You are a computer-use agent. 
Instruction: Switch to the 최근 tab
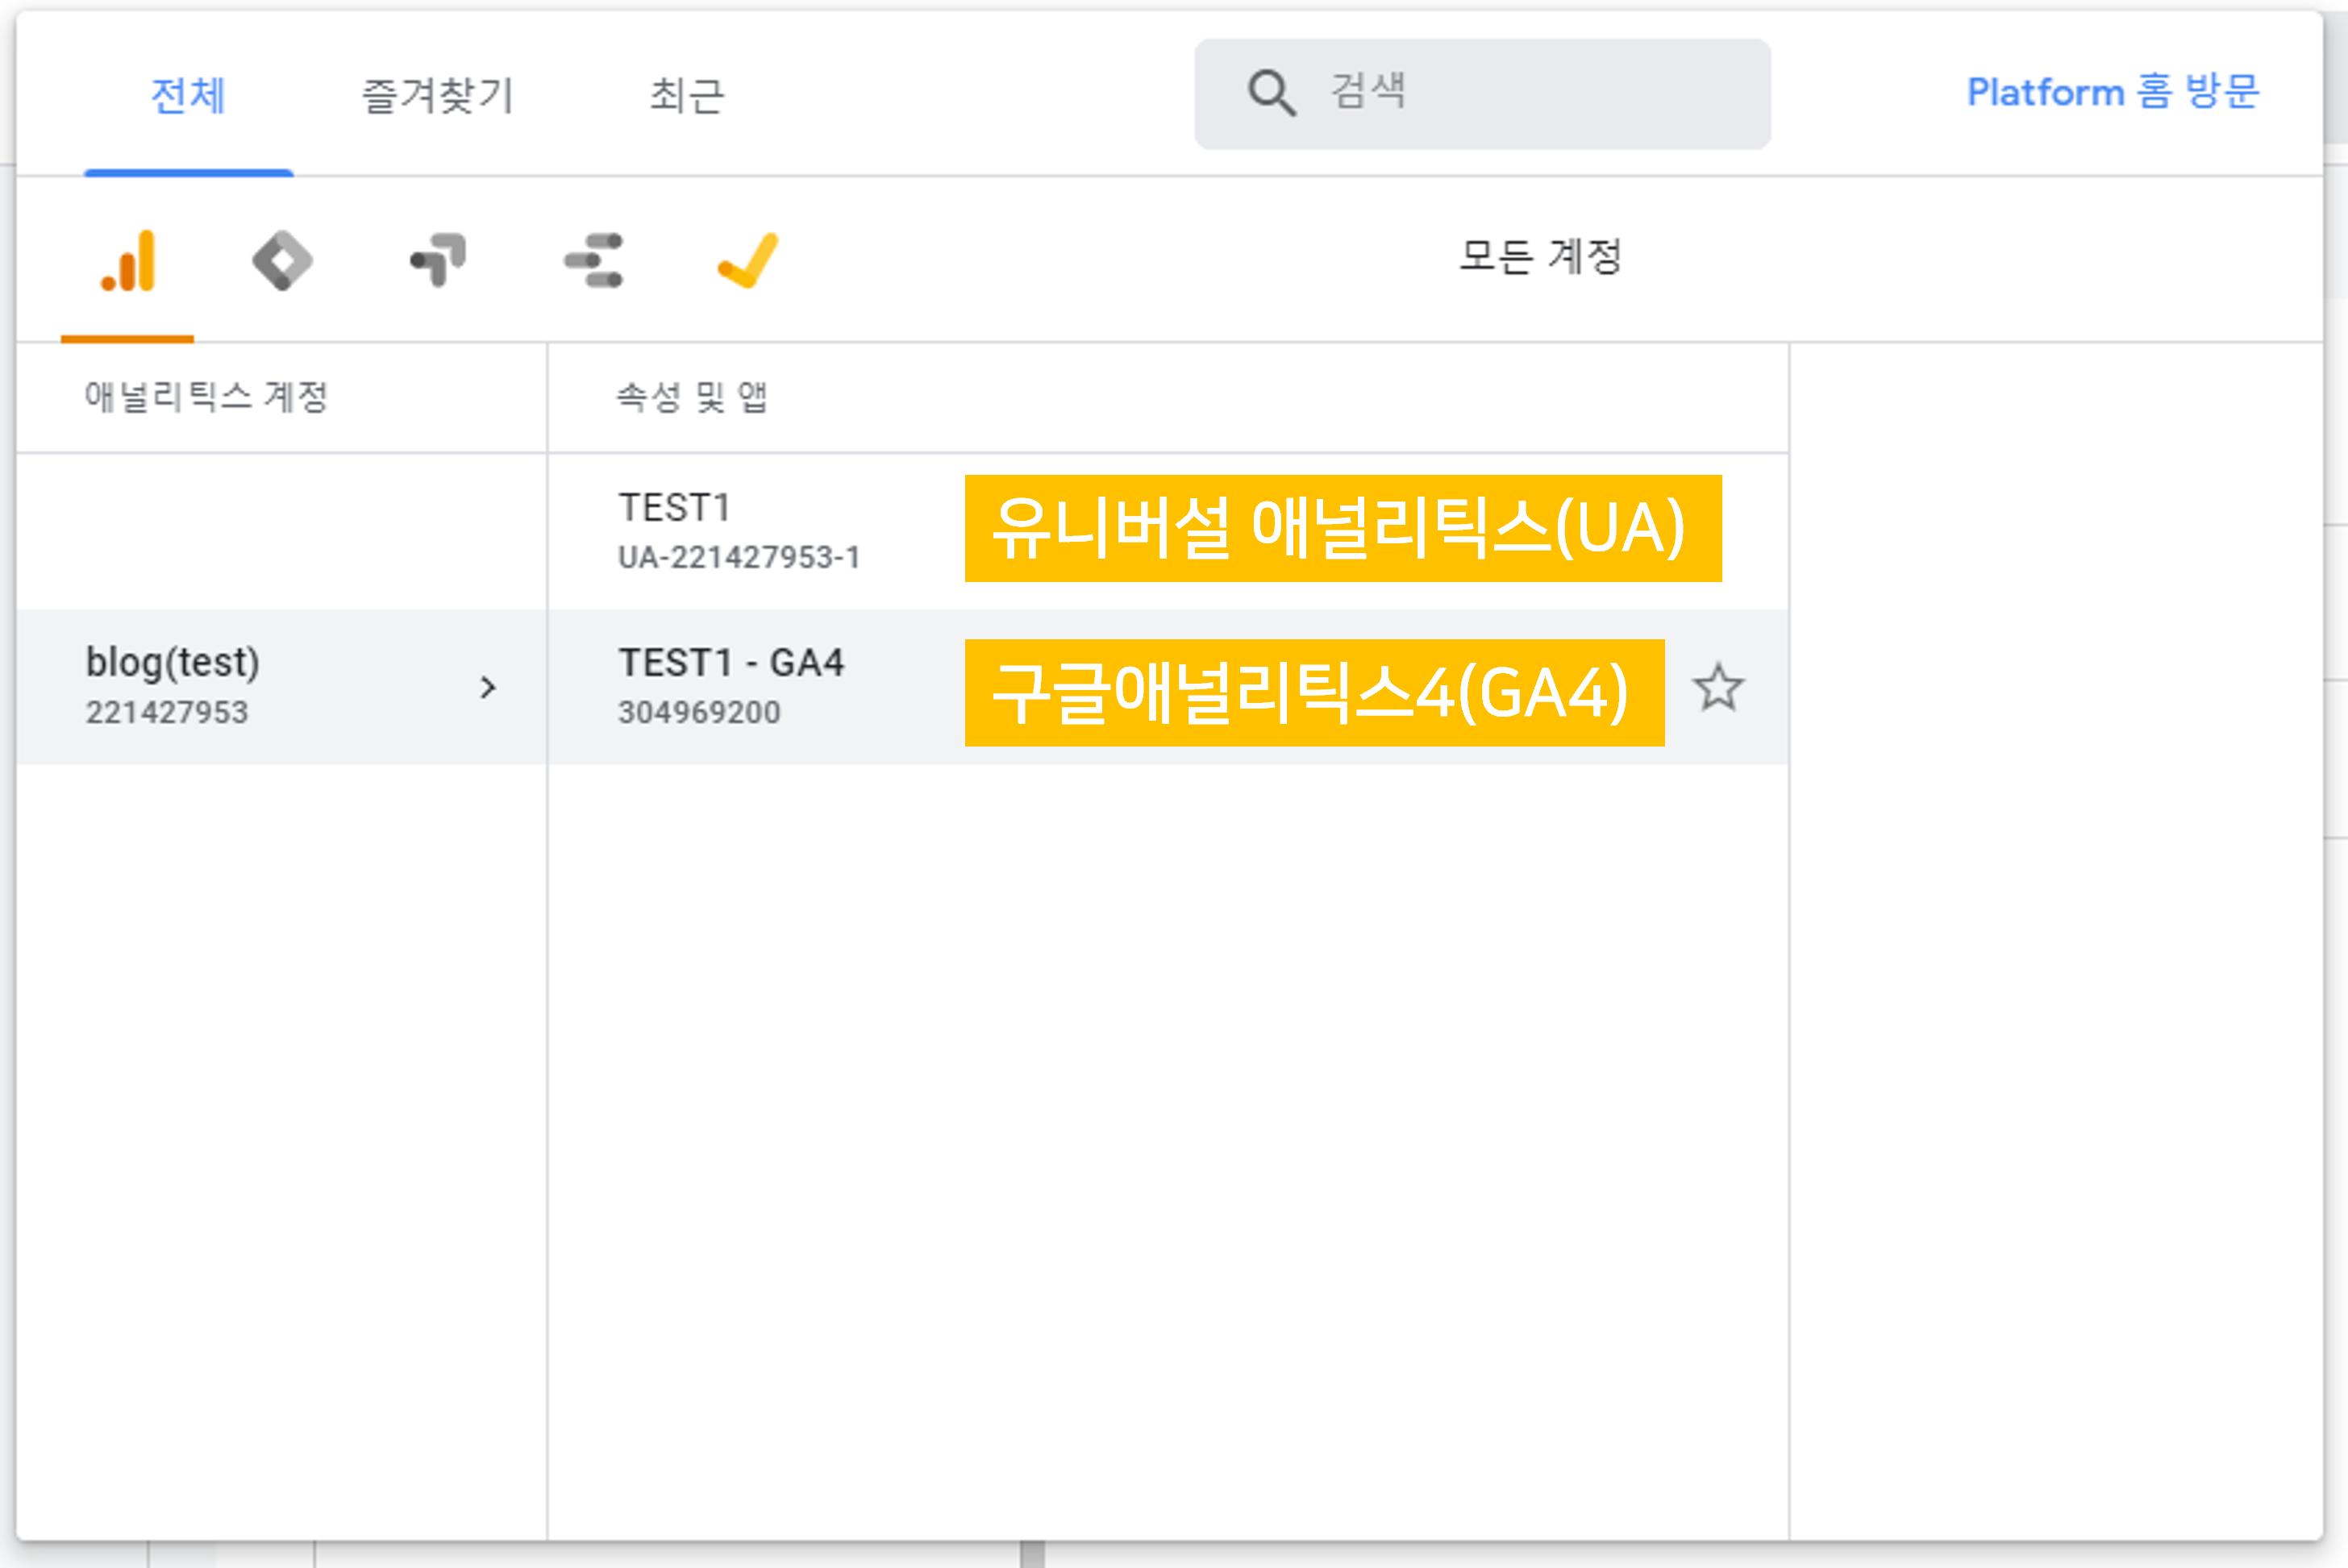pos(686,96)
